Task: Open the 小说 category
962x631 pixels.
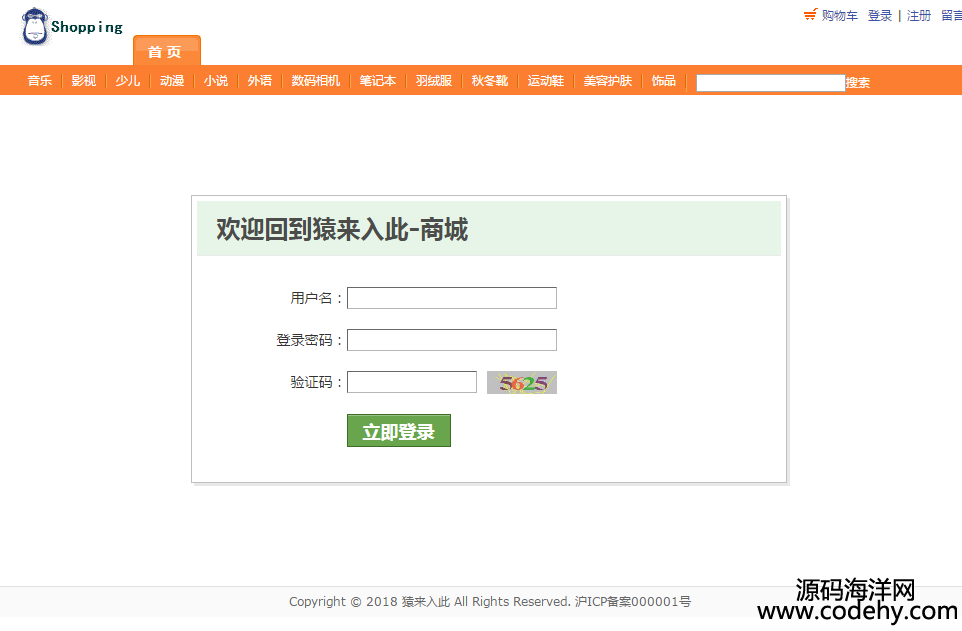Action: pyautogui.click(x=216, y=81)
